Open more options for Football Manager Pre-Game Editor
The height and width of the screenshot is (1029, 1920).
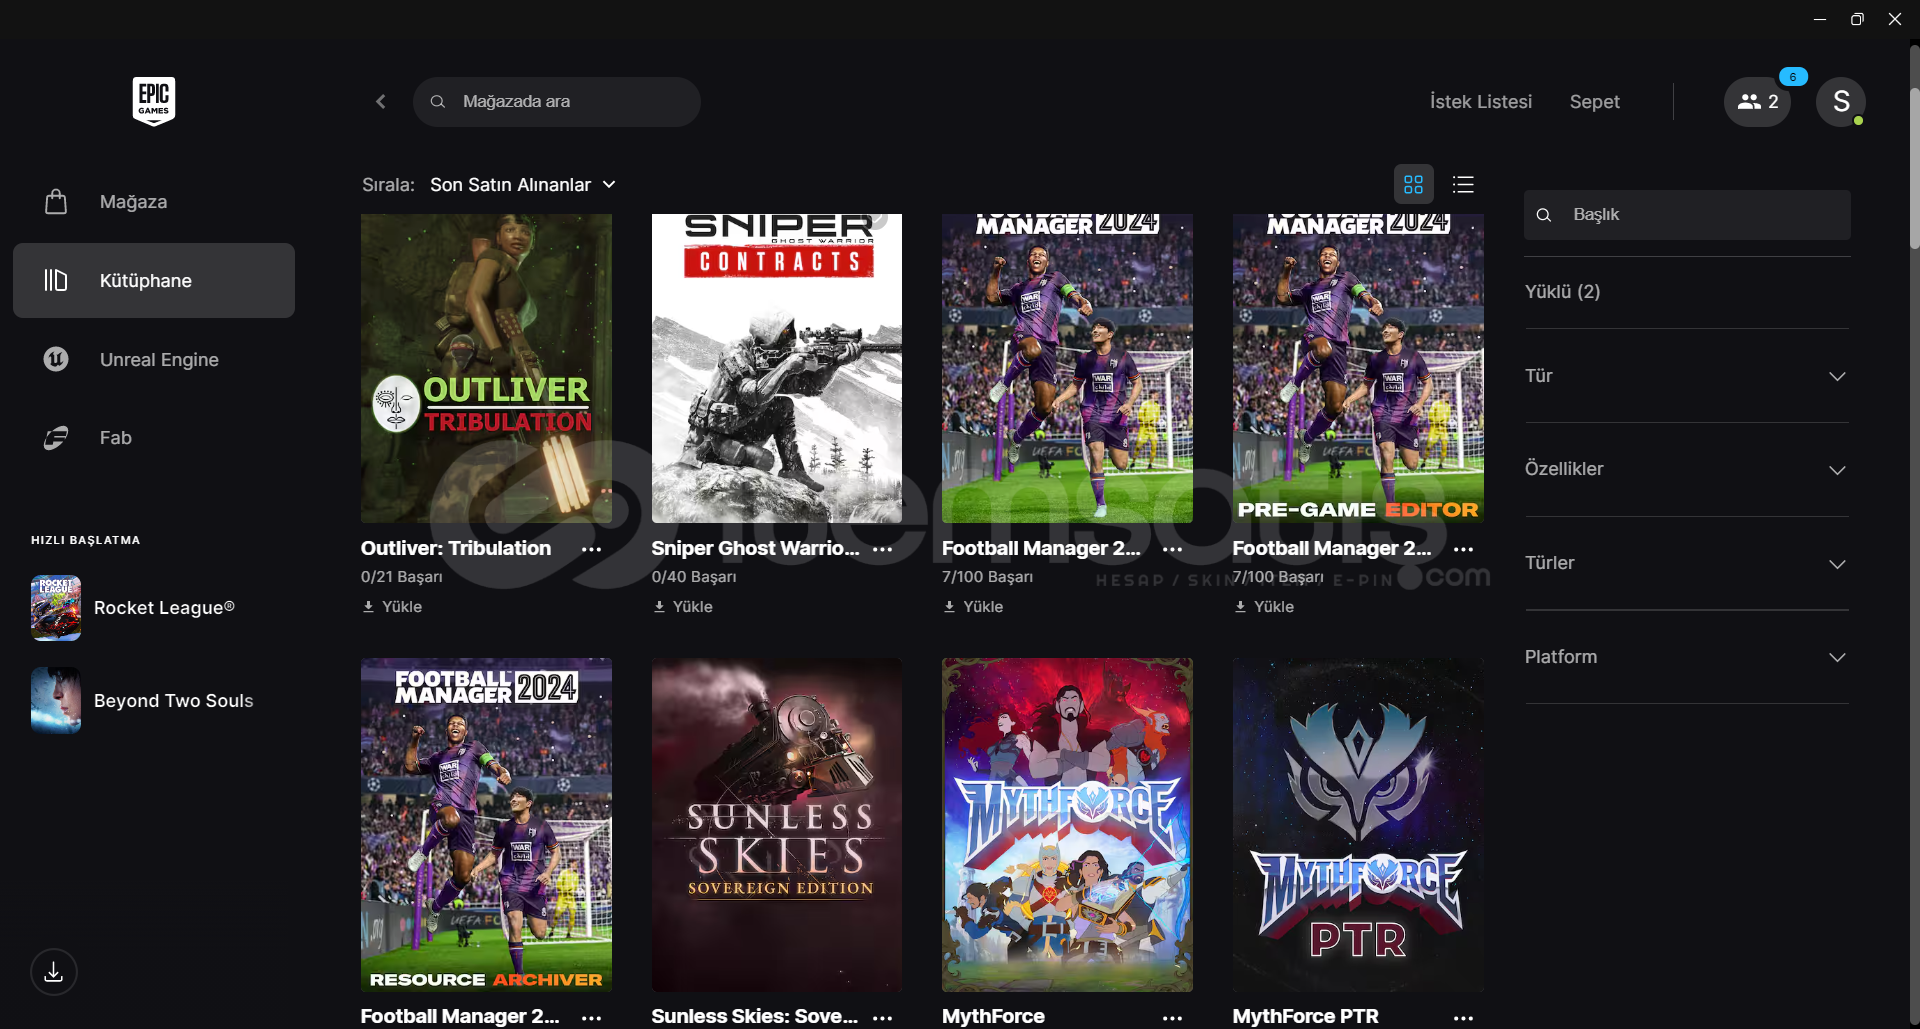point(1464,549)
